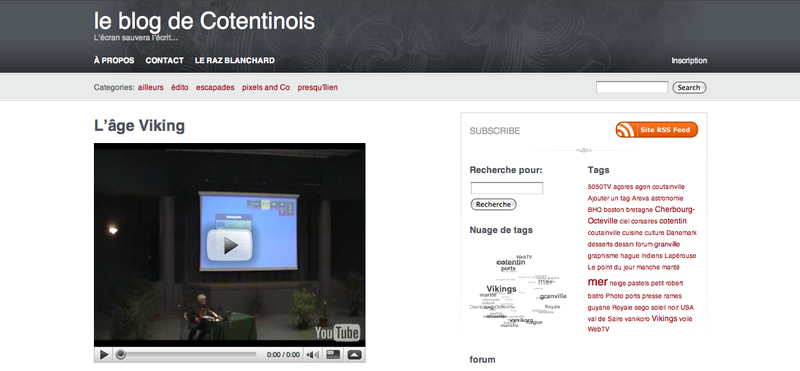Click the boston tag

[x=614, y=210]
